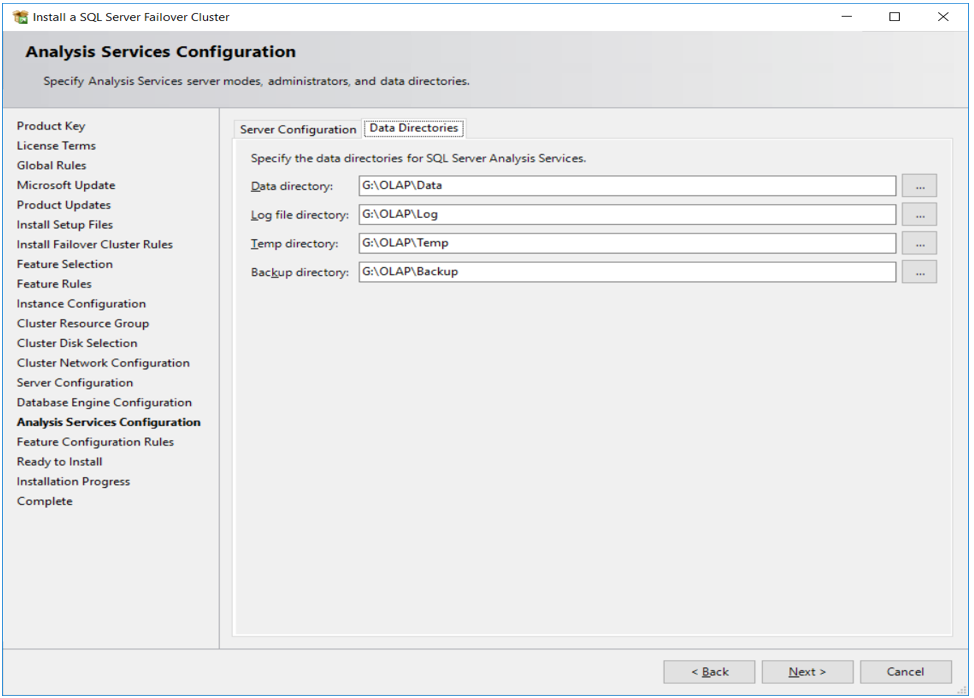The width and height of the screenshot is (974, 698).
Task: Browse for the Log file directory
Action: (919, 214)
